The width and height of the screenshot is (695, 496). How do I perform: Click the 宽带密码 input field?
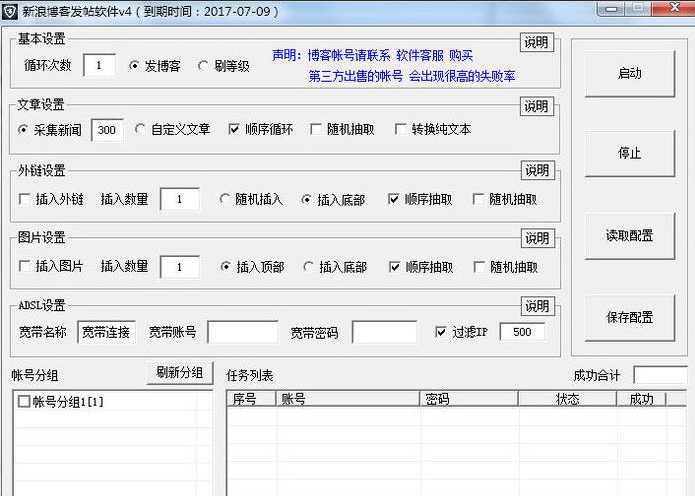click(384, 332)
